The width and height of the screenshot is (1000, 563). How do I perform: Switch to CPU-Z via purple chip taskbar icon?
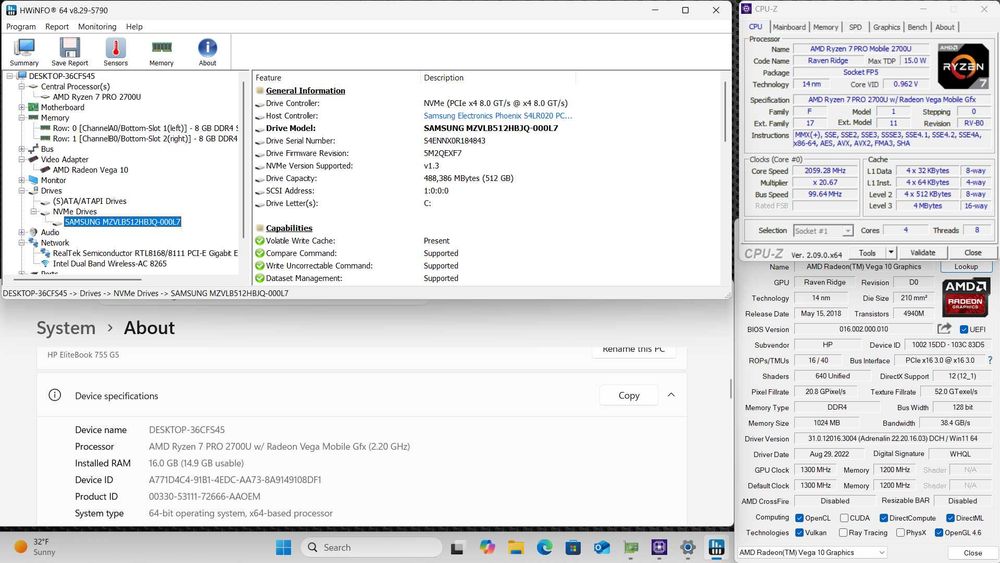click(659, 547)
